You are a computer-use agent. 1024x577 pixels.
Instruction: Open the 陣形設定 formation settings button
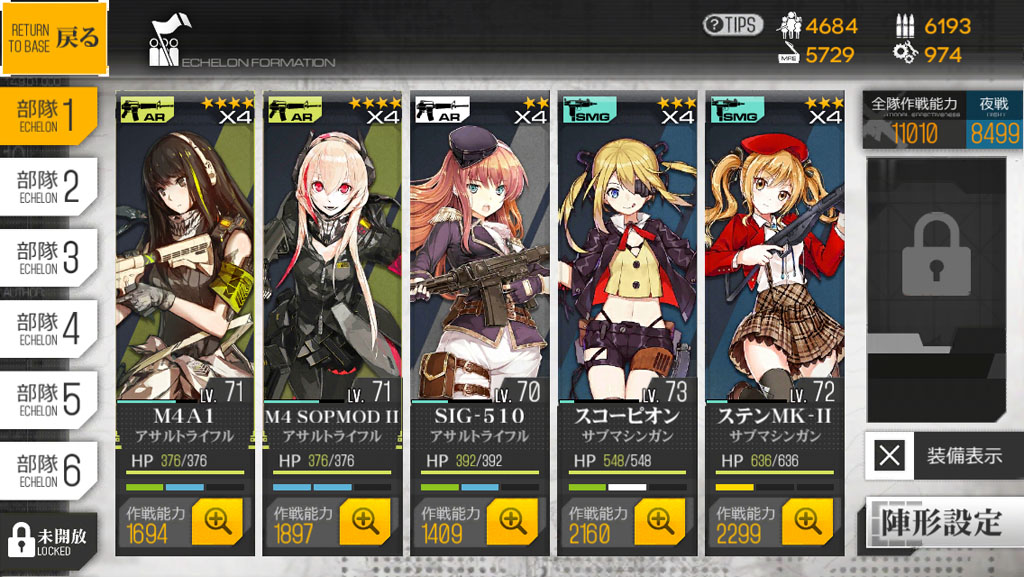click(x=943, y=522)
